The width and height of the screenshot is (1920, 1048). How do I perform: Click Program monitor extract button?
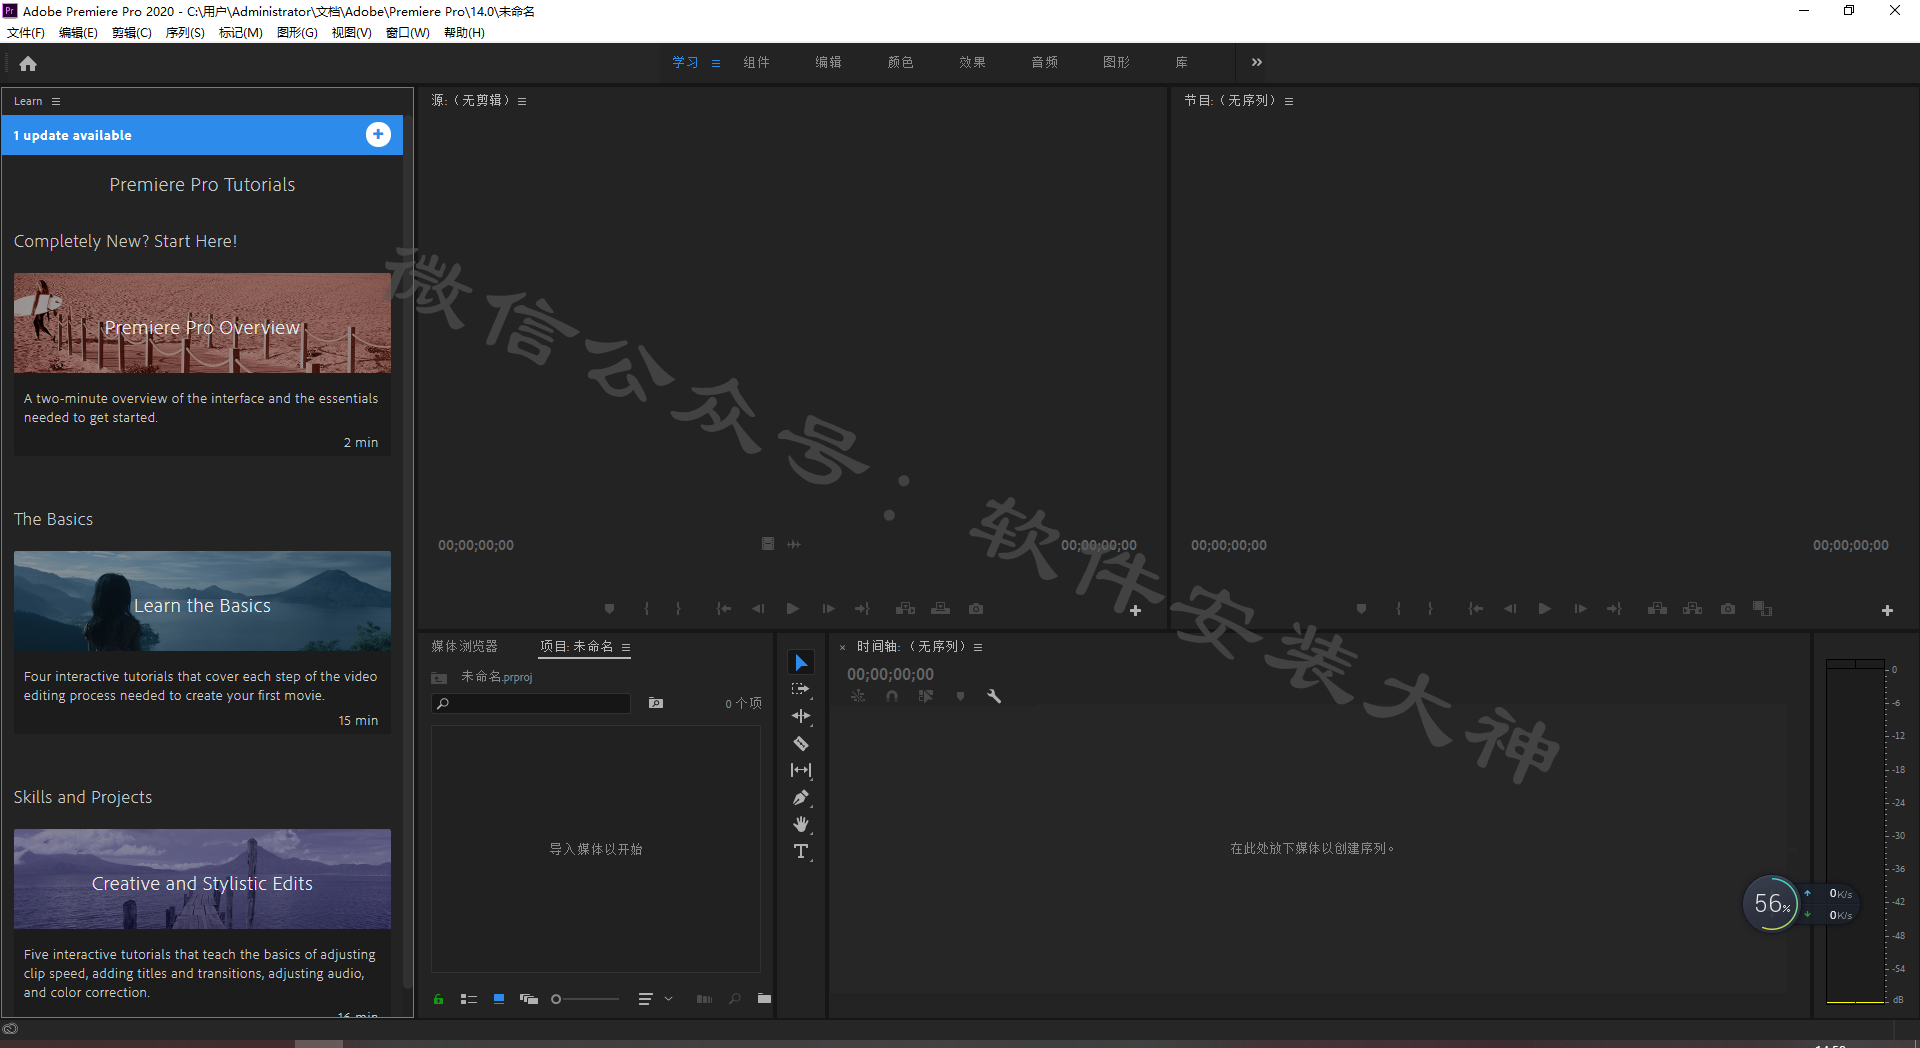point(1693,609)
